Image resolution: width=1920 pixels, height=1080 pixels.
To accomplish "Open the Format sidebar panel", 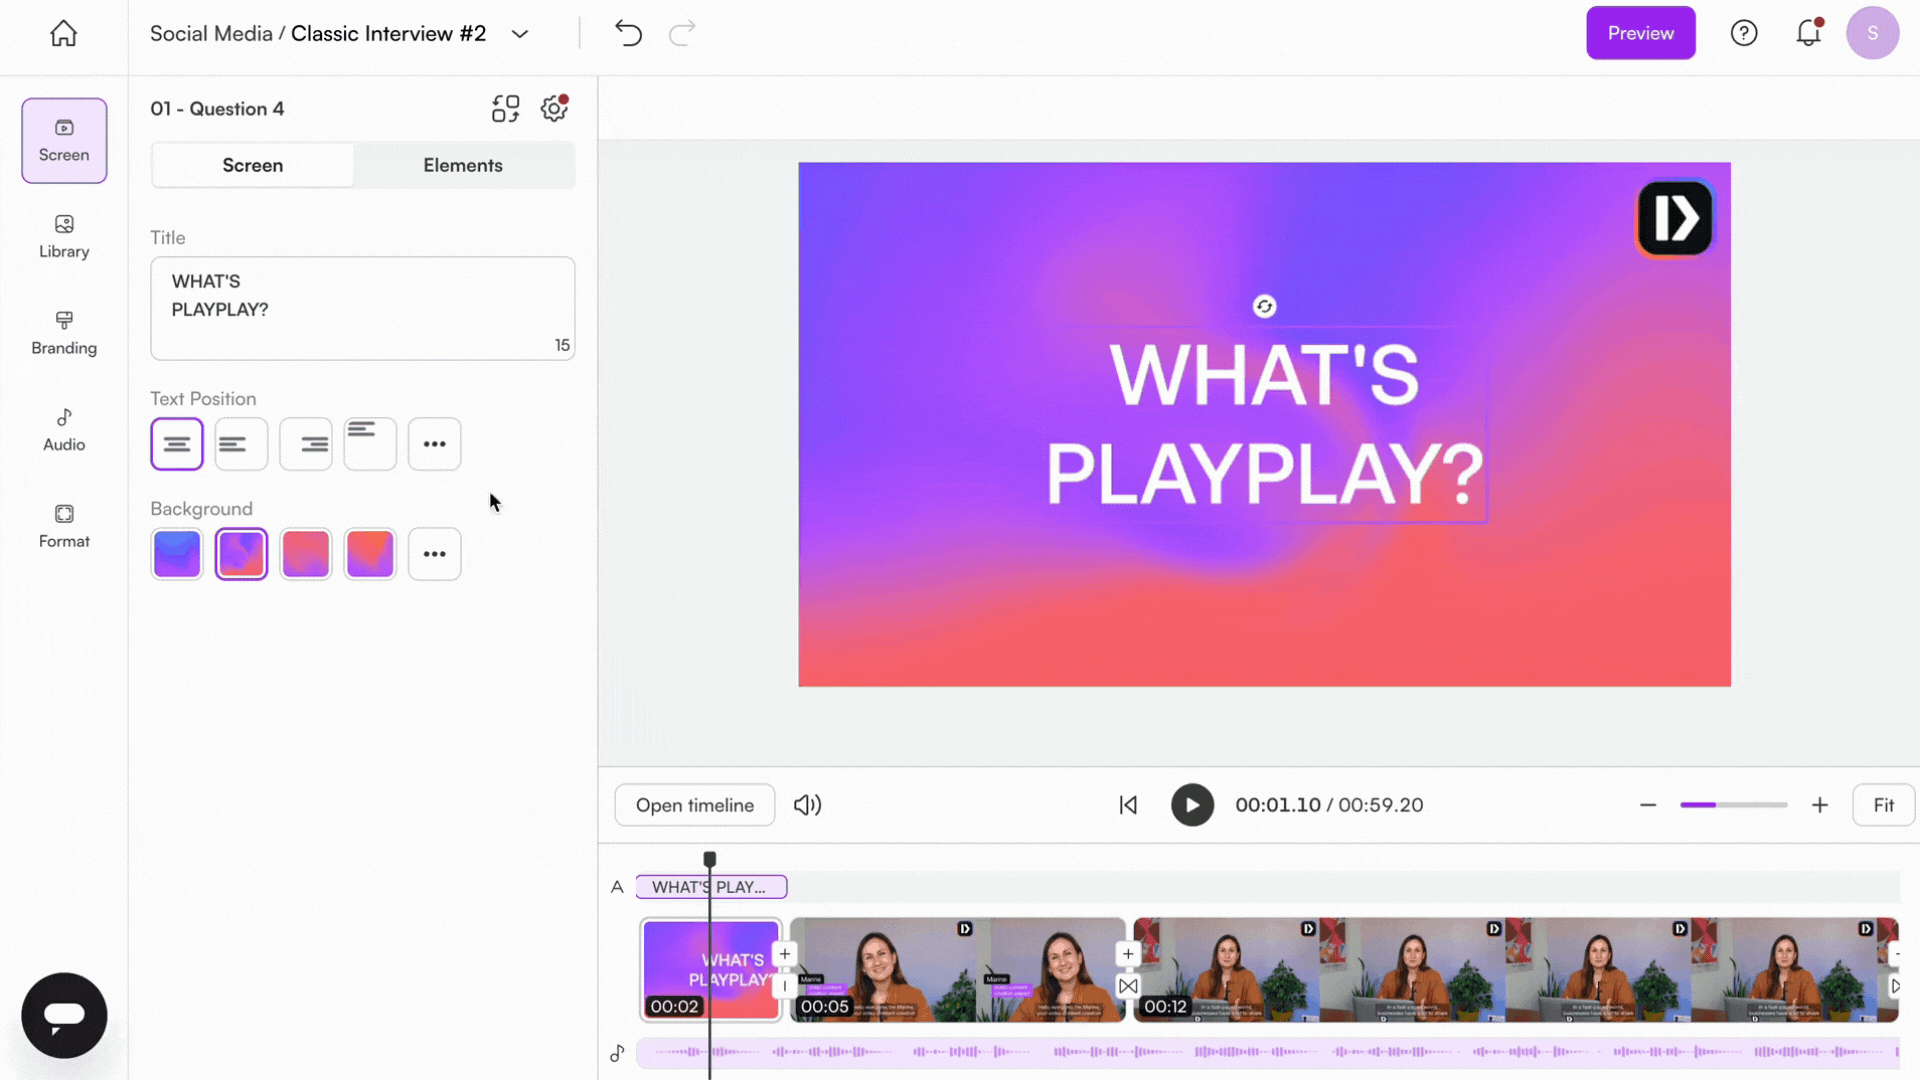I will tap(64, 526).
